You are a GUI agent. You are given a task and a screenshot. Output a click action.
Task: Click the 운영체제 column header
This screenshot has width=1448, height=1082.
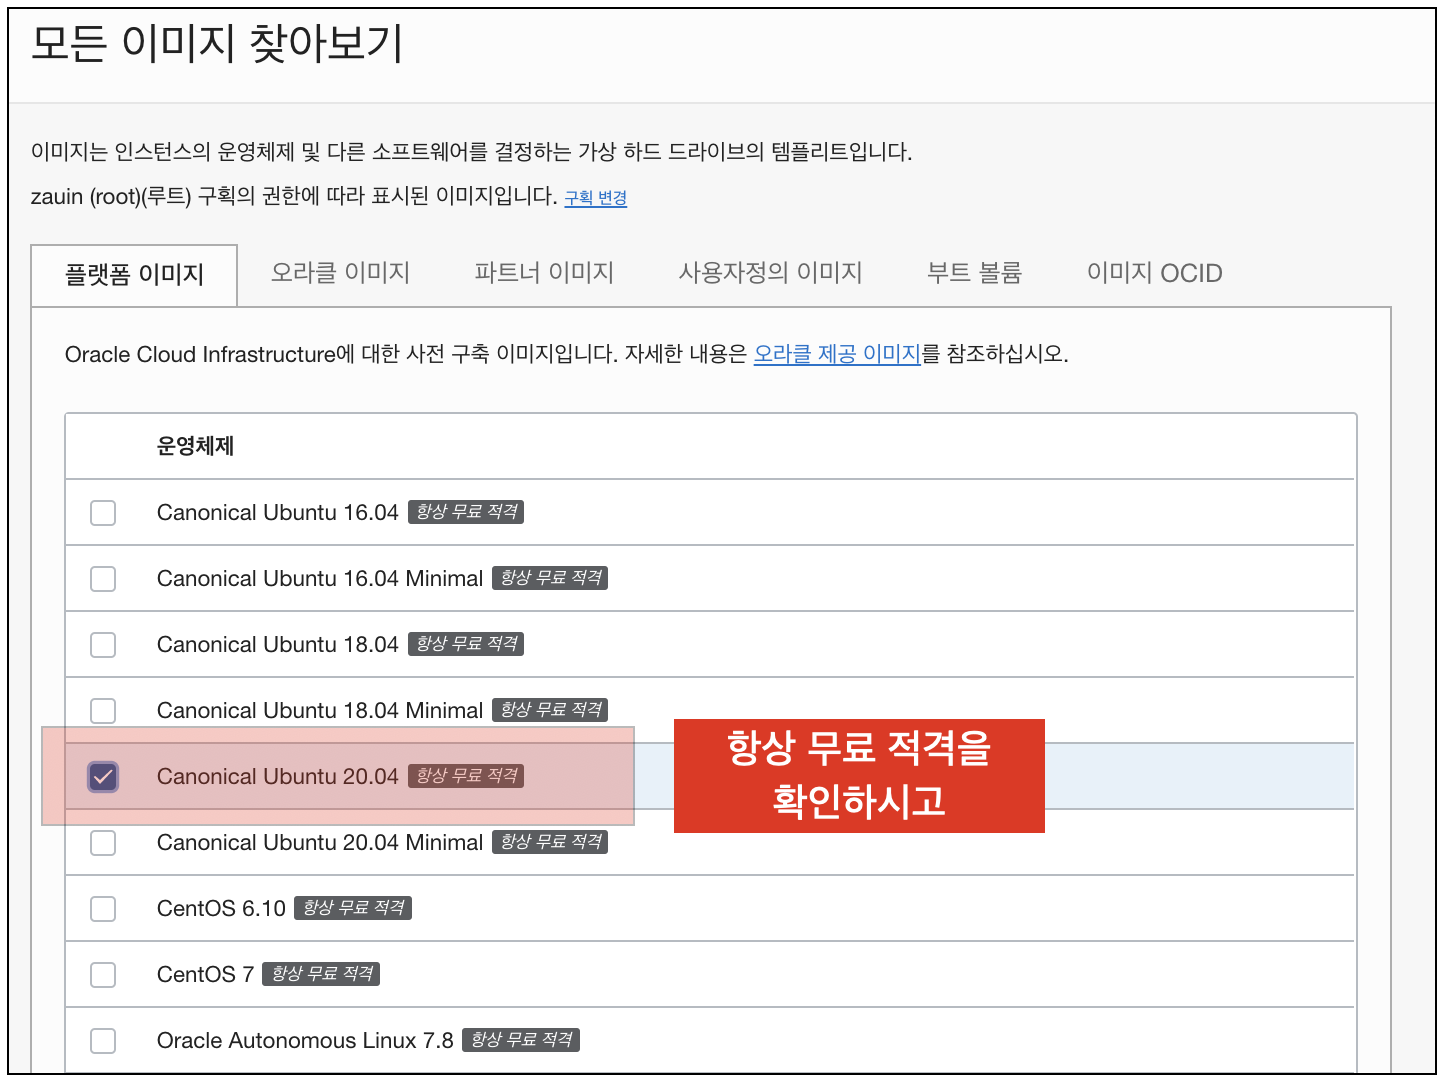click(x=195, y=446)
